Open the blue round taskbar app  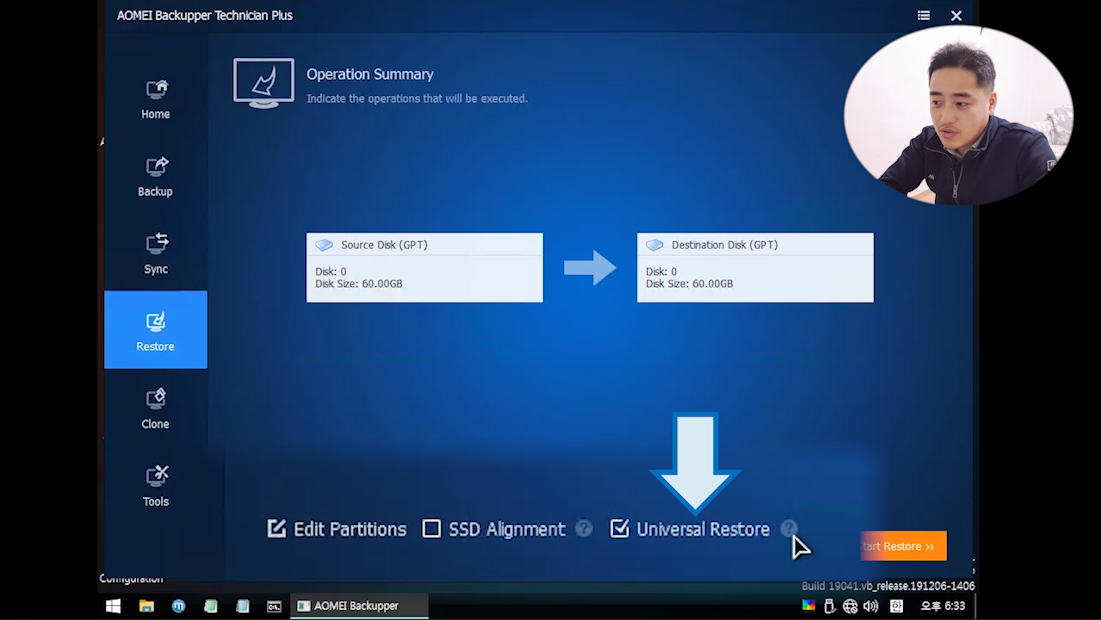(x=178, y=606)
